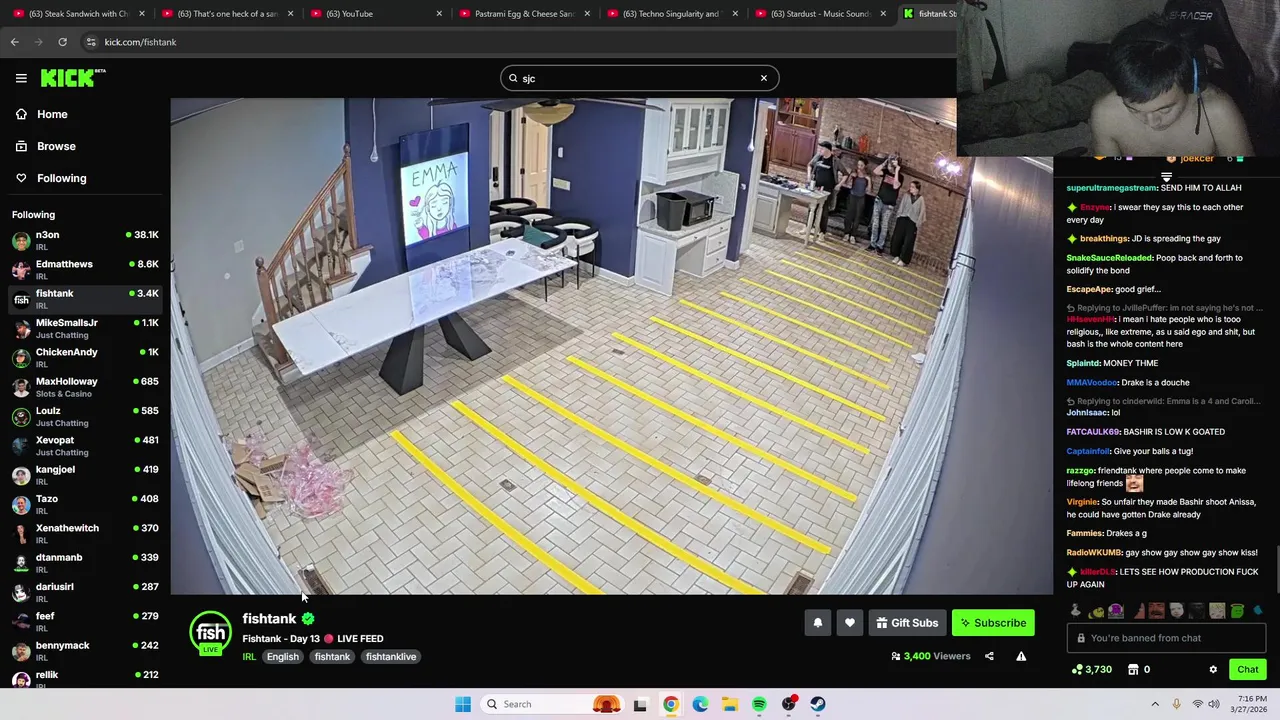Select the goose emote in quick emotes
Image resolution: width=1280 pixels, height=720 pixels.
tap(1076, 610)
